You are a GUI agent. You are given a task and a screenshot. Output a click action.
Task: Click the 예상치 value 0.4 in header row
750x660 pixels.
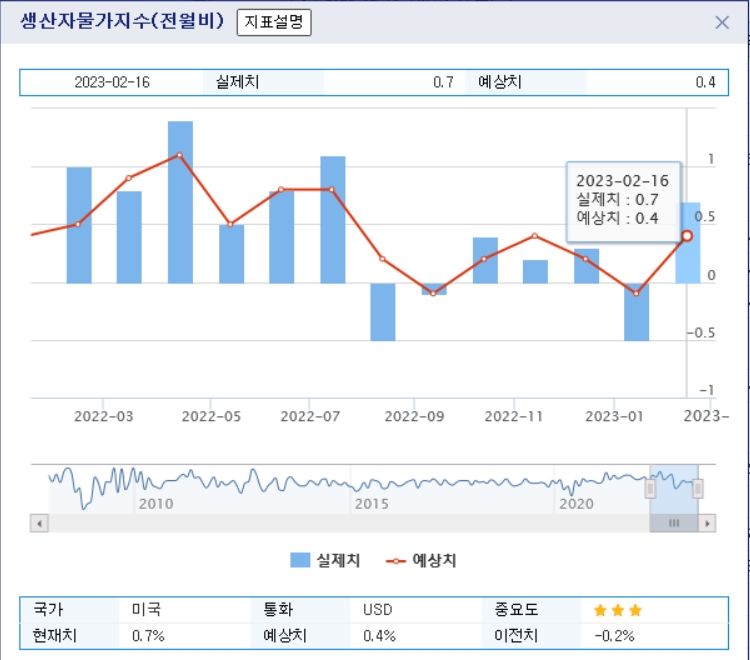pos(706,82)
